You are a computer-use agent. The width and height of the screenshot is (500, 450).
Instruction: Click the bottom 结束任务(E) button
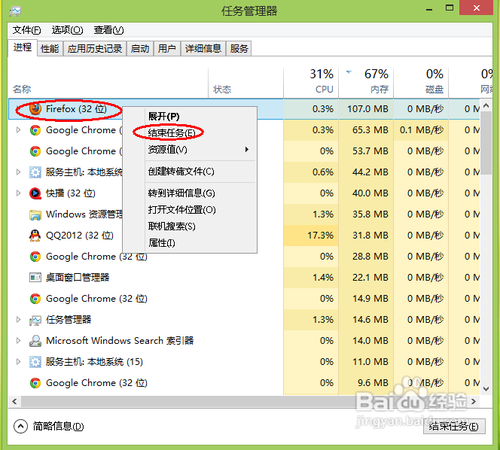coord(454,426)
